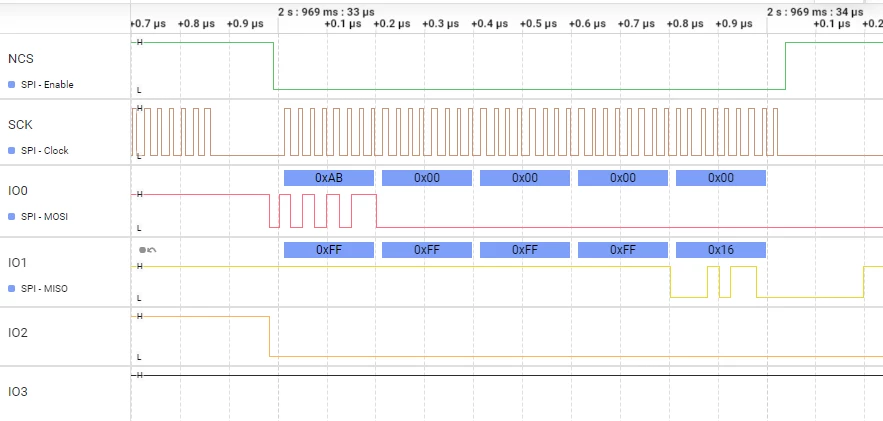Click the 0xFF MISO bubble just before 0x16

click(x=623, y=250)
